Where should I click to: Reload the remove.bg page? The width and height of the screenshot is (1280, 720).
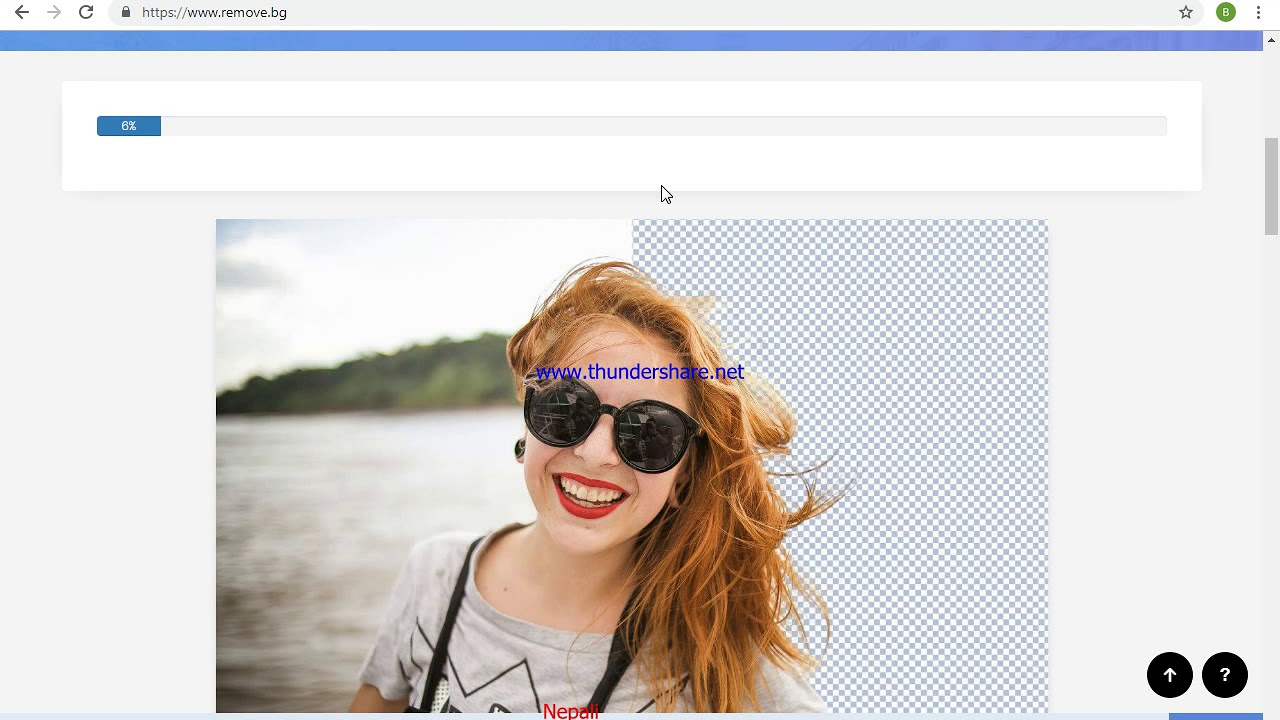(86, 12)
